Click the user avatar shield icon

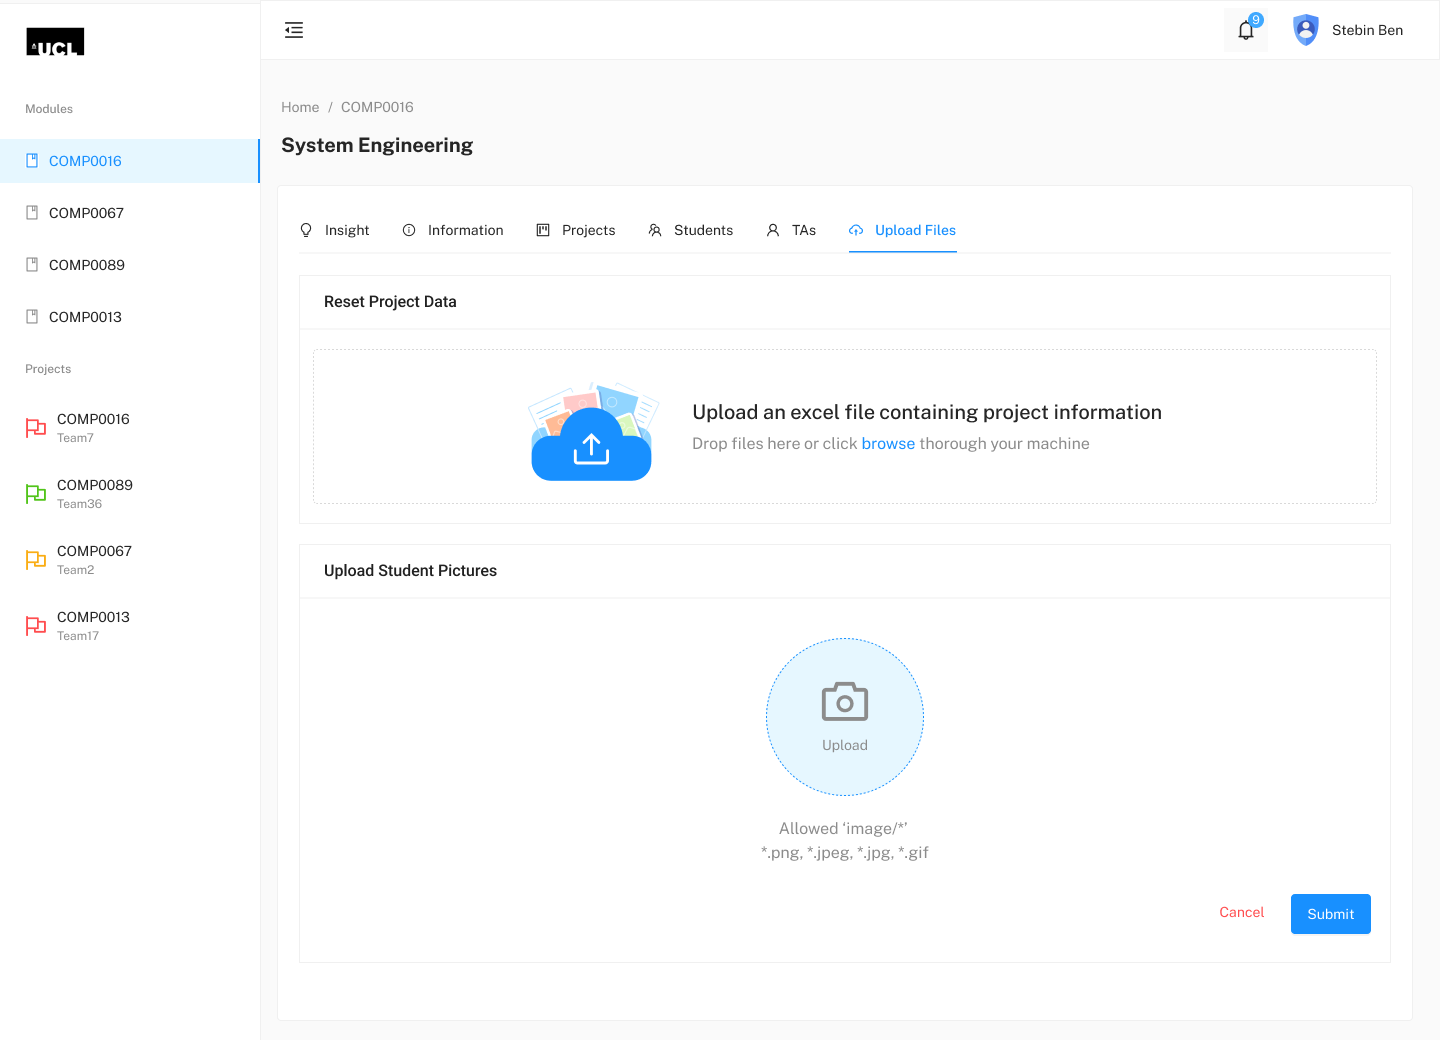click(1306, 30)
